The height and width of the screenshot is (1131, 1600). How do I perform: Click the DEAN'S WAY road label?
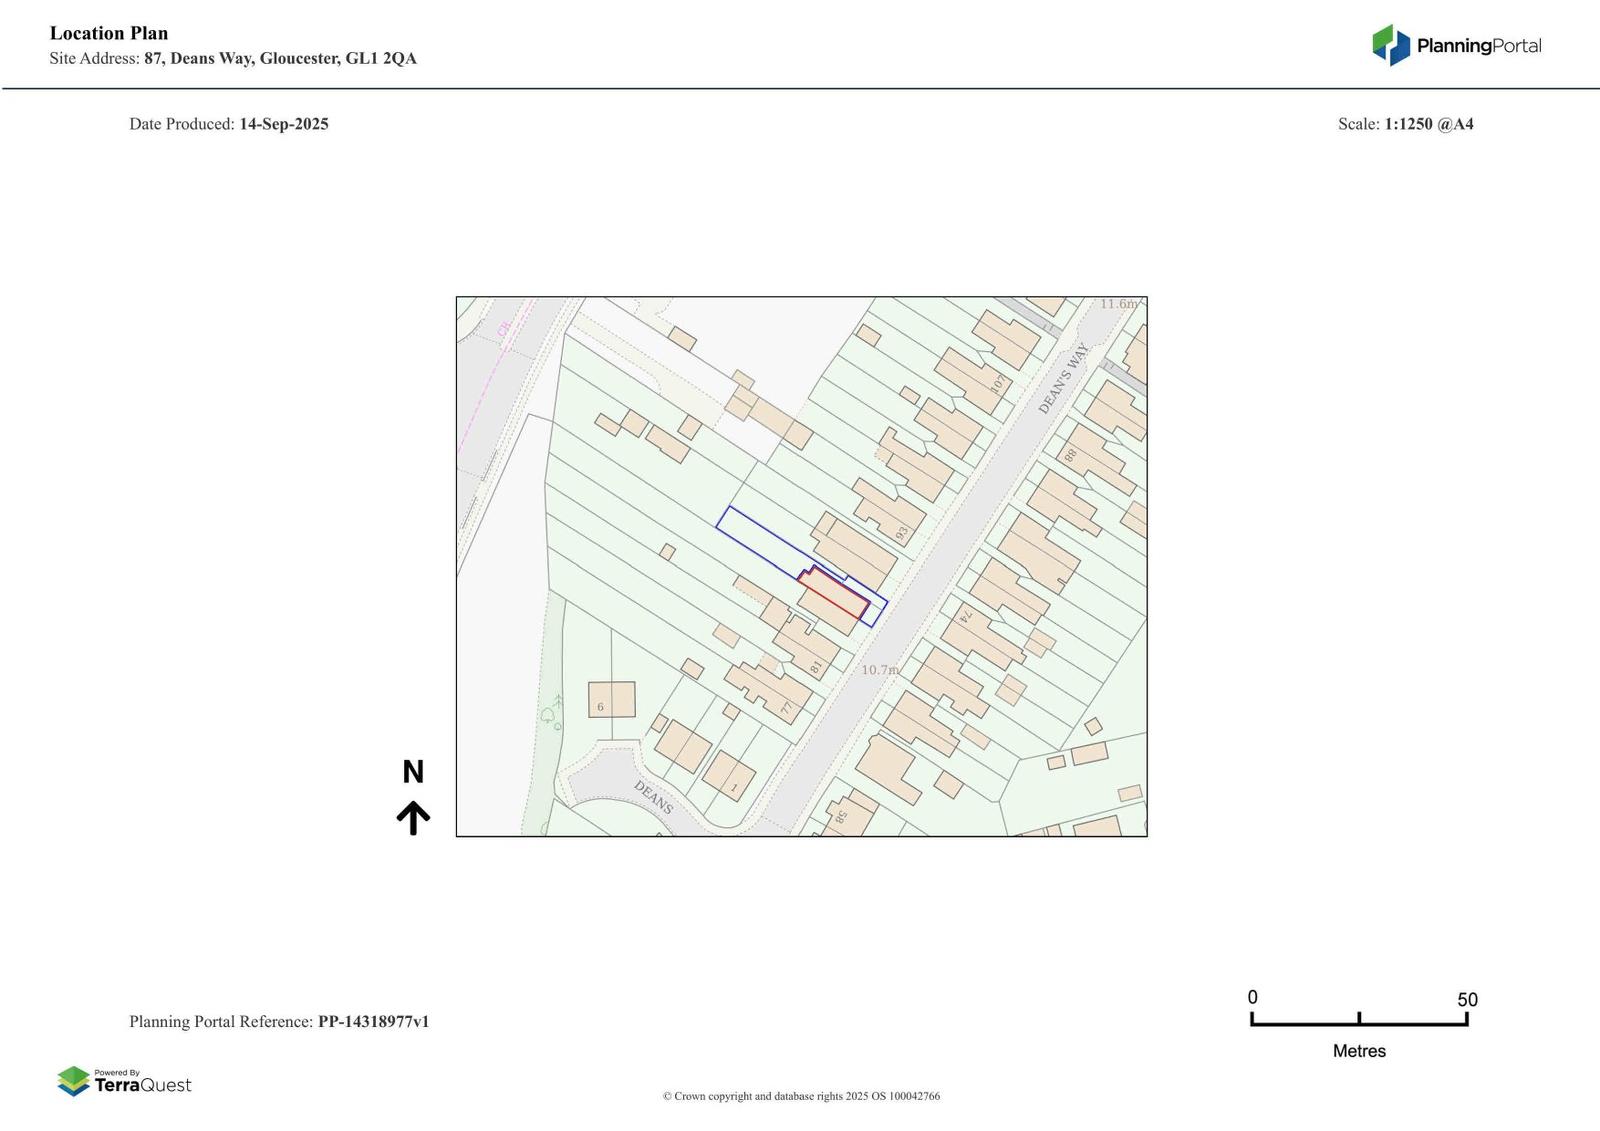pyautogui.click(x=1063, y=378)
